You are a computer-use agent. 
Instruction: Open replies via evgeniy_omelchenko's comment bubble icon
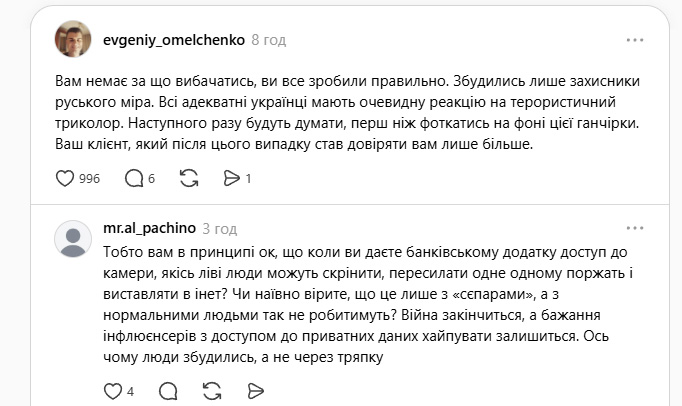pos(134,179)
